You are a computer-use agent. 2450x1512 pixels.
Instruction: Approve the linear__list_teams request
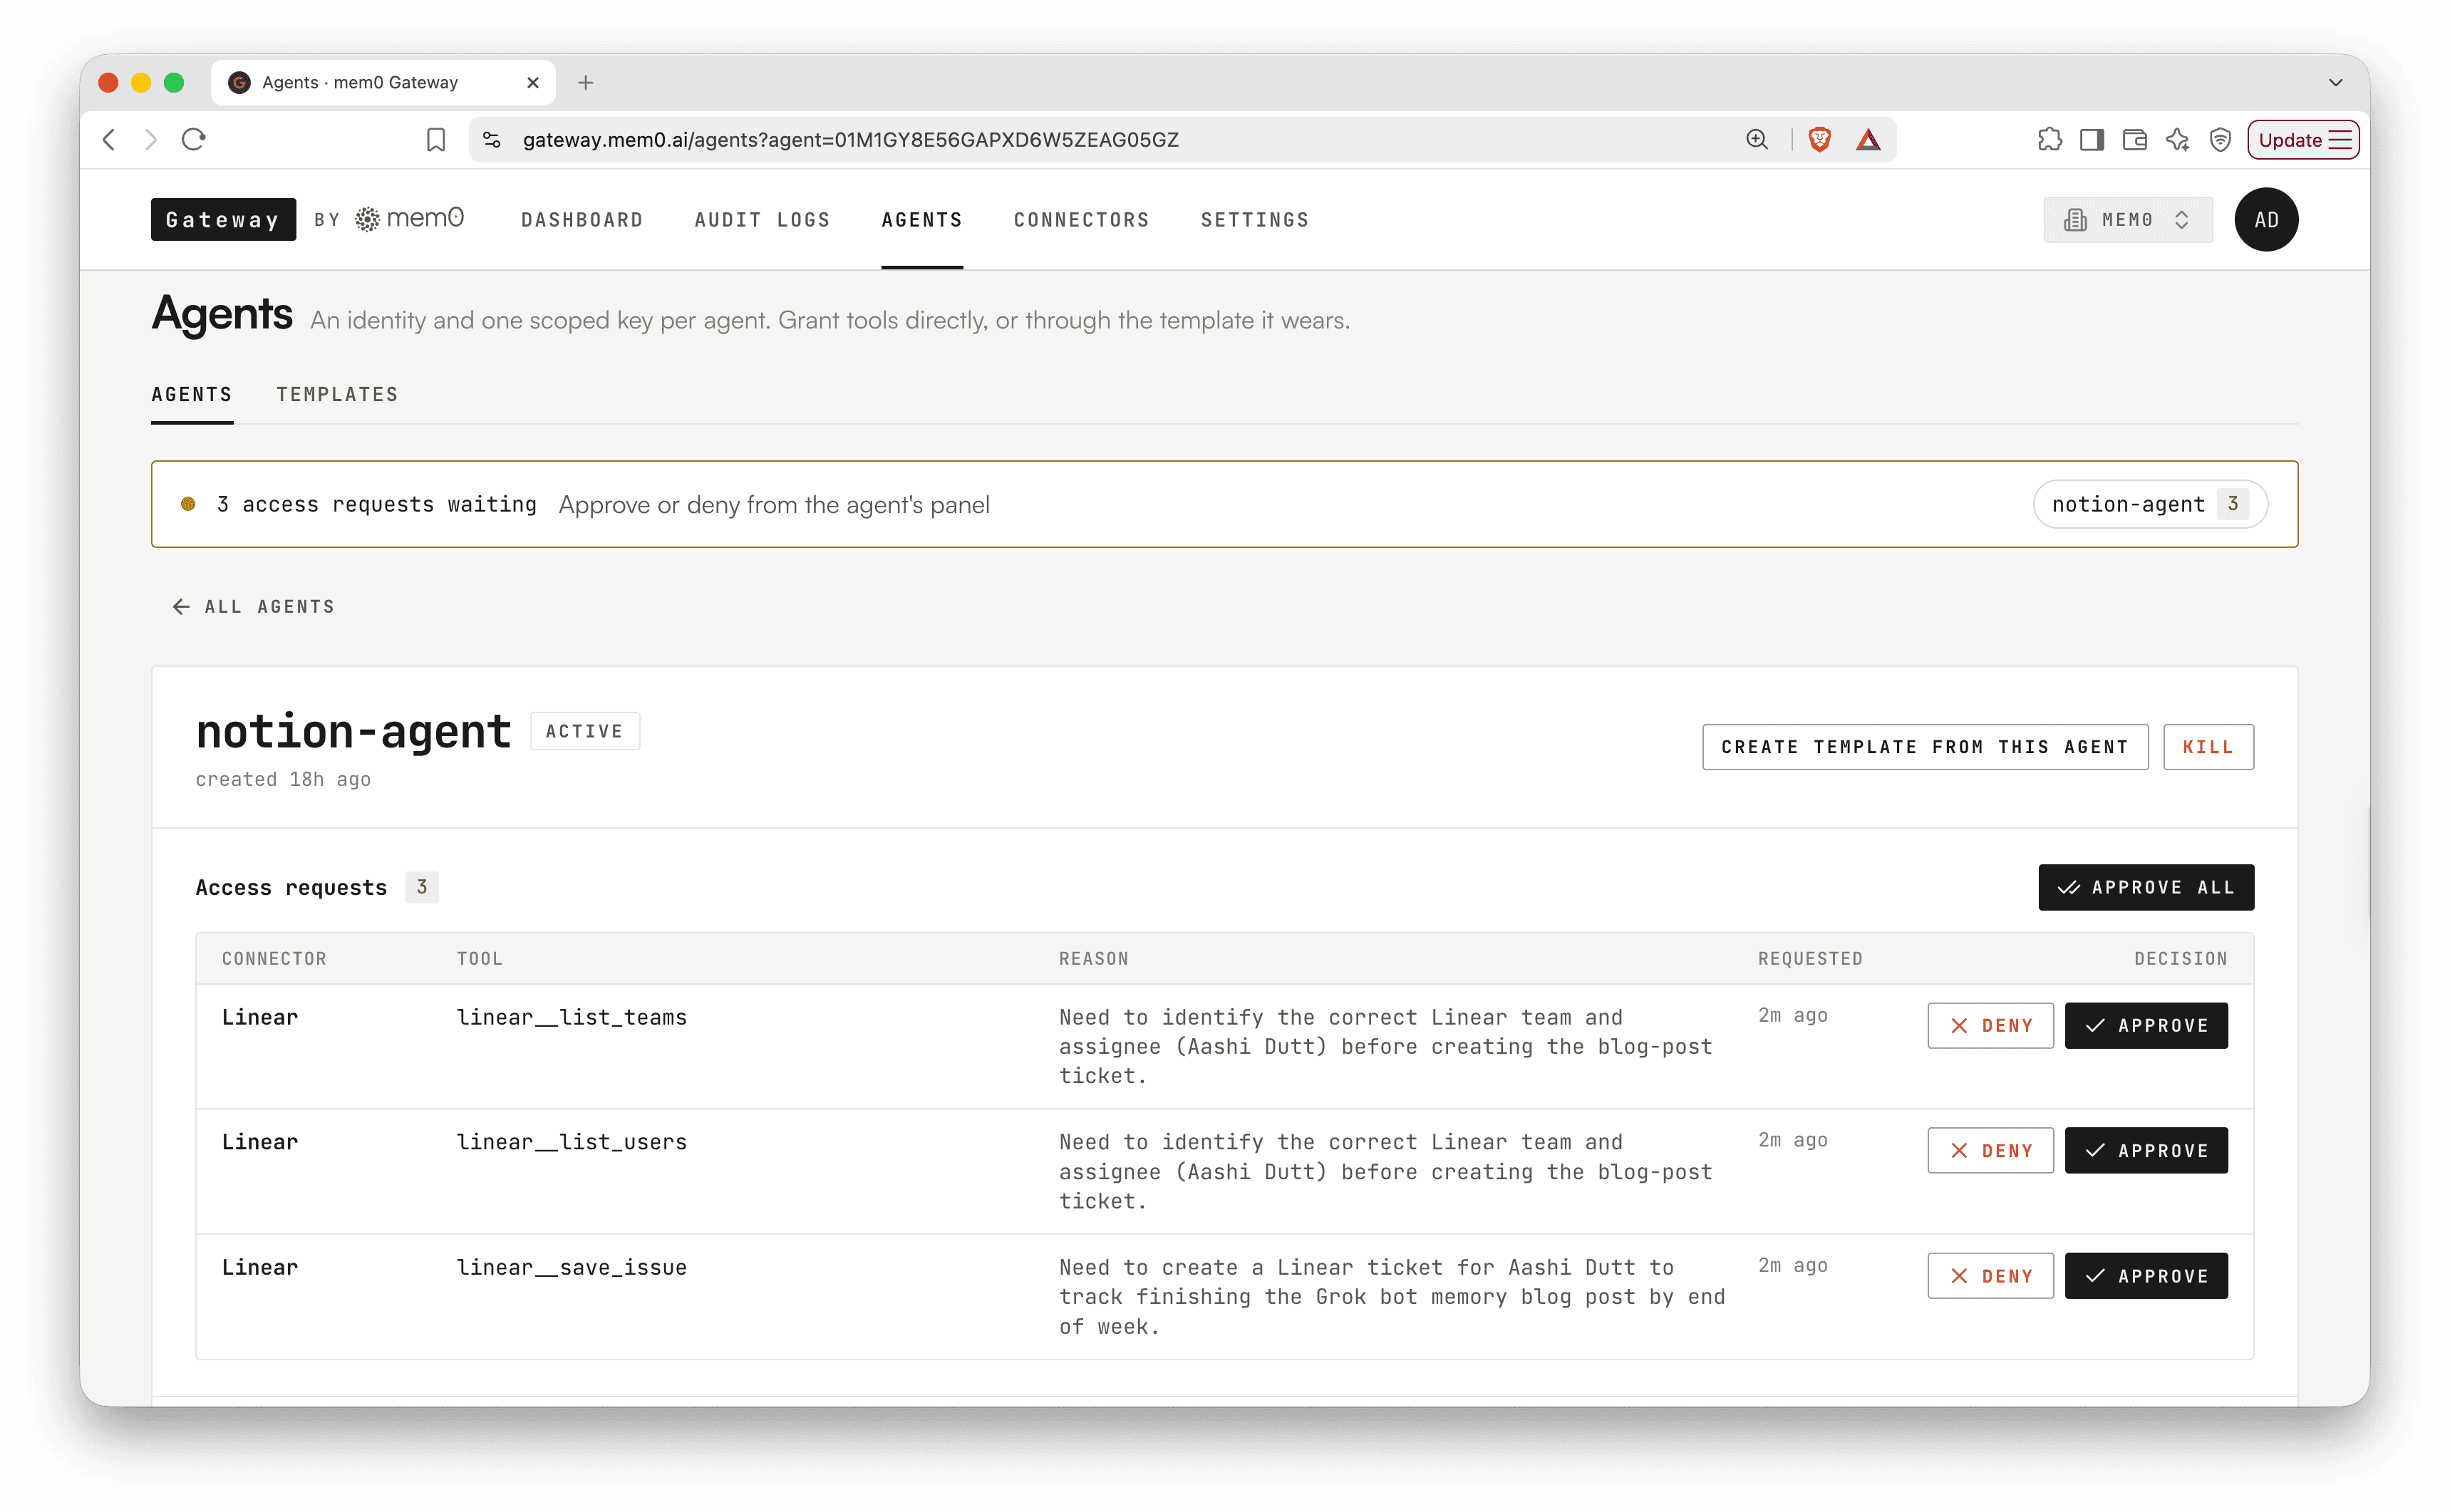click(2146, 1026)
